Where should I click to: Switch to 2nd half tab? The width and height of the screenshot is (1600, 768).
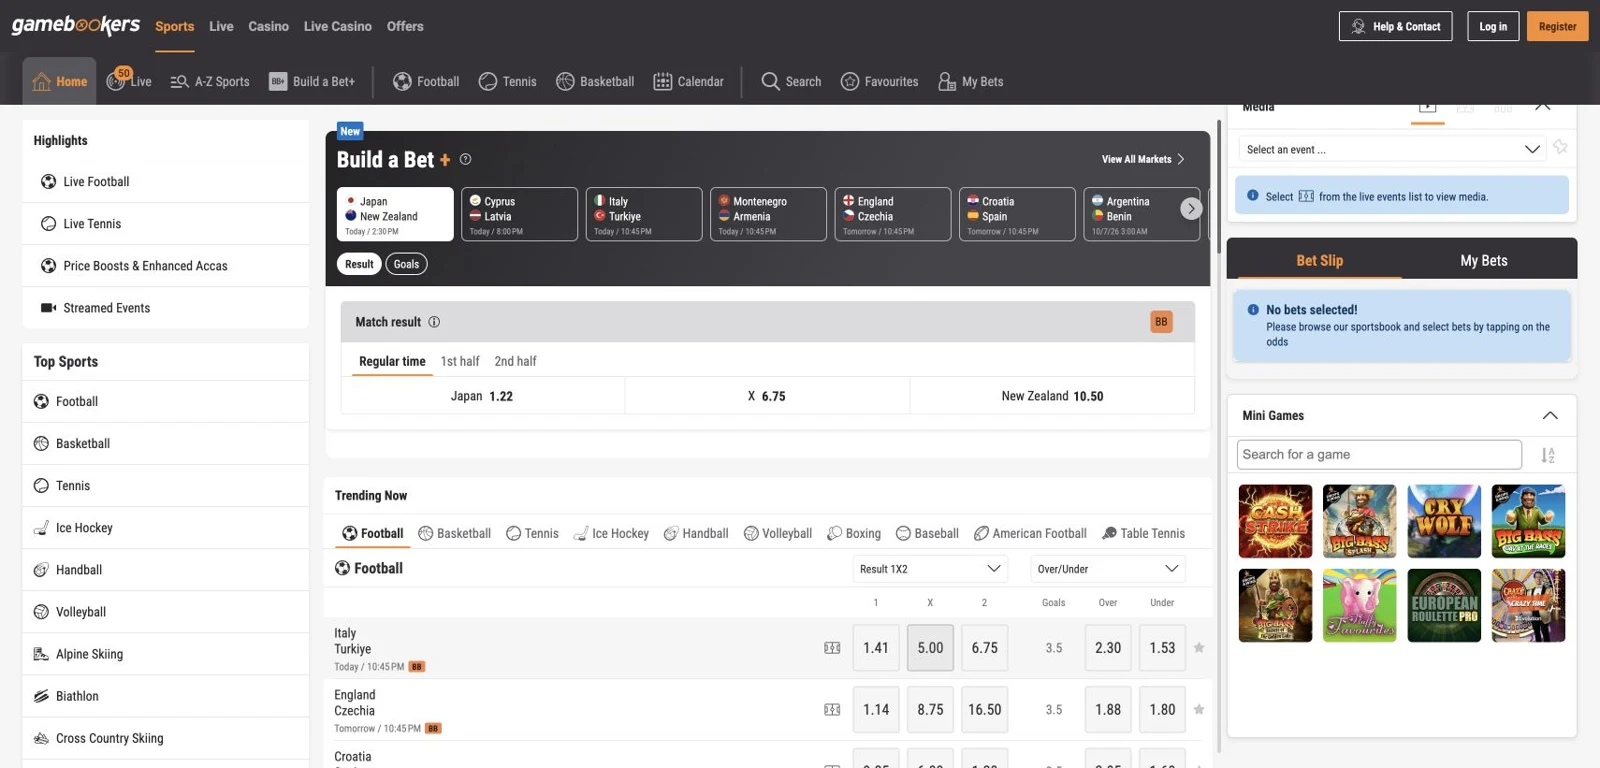[x=515, y=361]
